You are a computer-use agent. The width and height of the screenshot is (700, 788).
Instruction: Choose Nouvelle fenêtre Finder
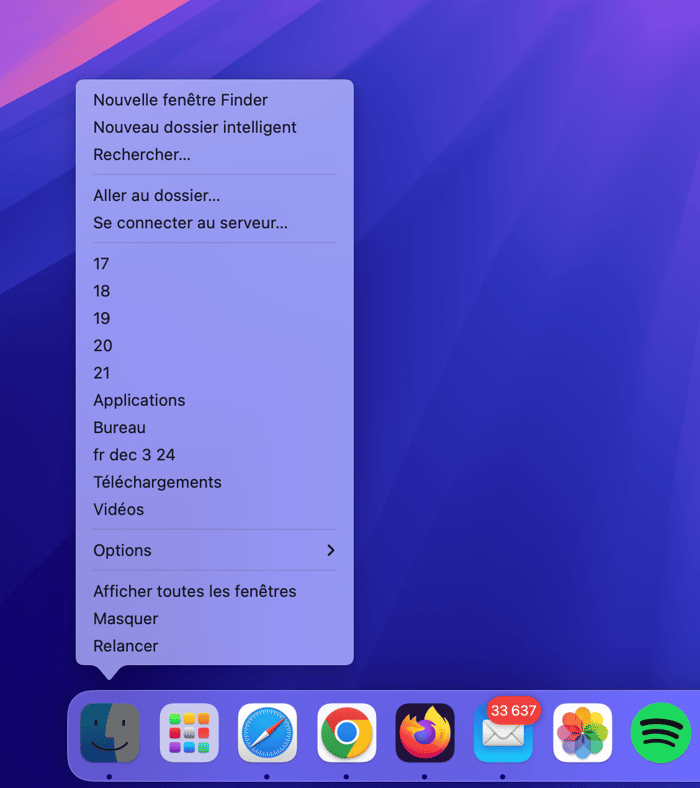[x=215, y=100]
